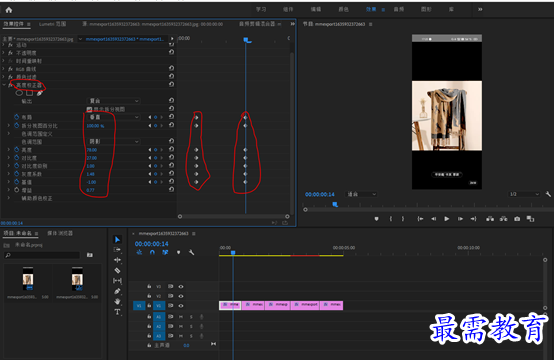Select the Slip tool
The width and height of the screenshot is (554, 360).
(117, 281)
